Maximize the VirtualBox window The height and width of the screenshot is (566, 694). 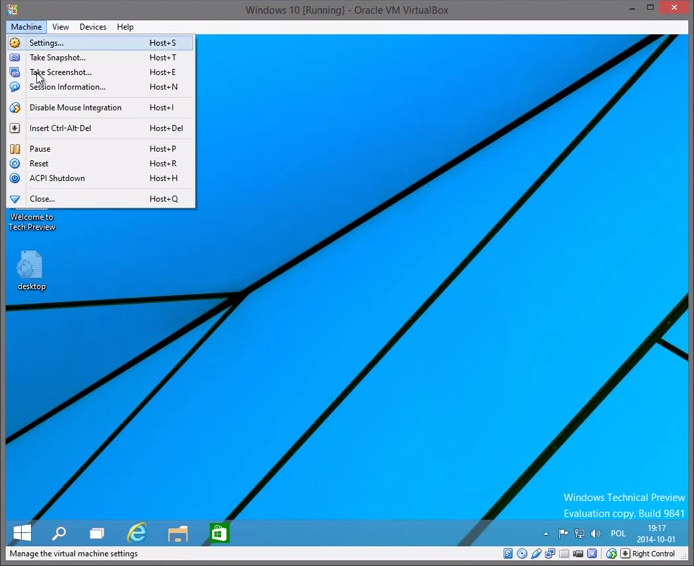click(650, 8)
